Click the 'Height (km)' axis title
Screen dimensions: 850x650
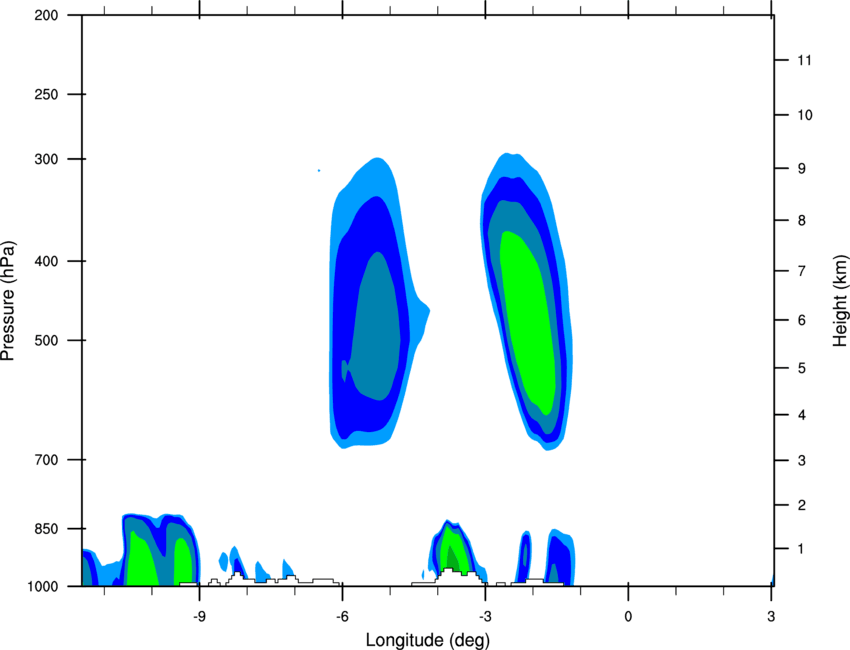pyautogui.click(x=840, y=301)
